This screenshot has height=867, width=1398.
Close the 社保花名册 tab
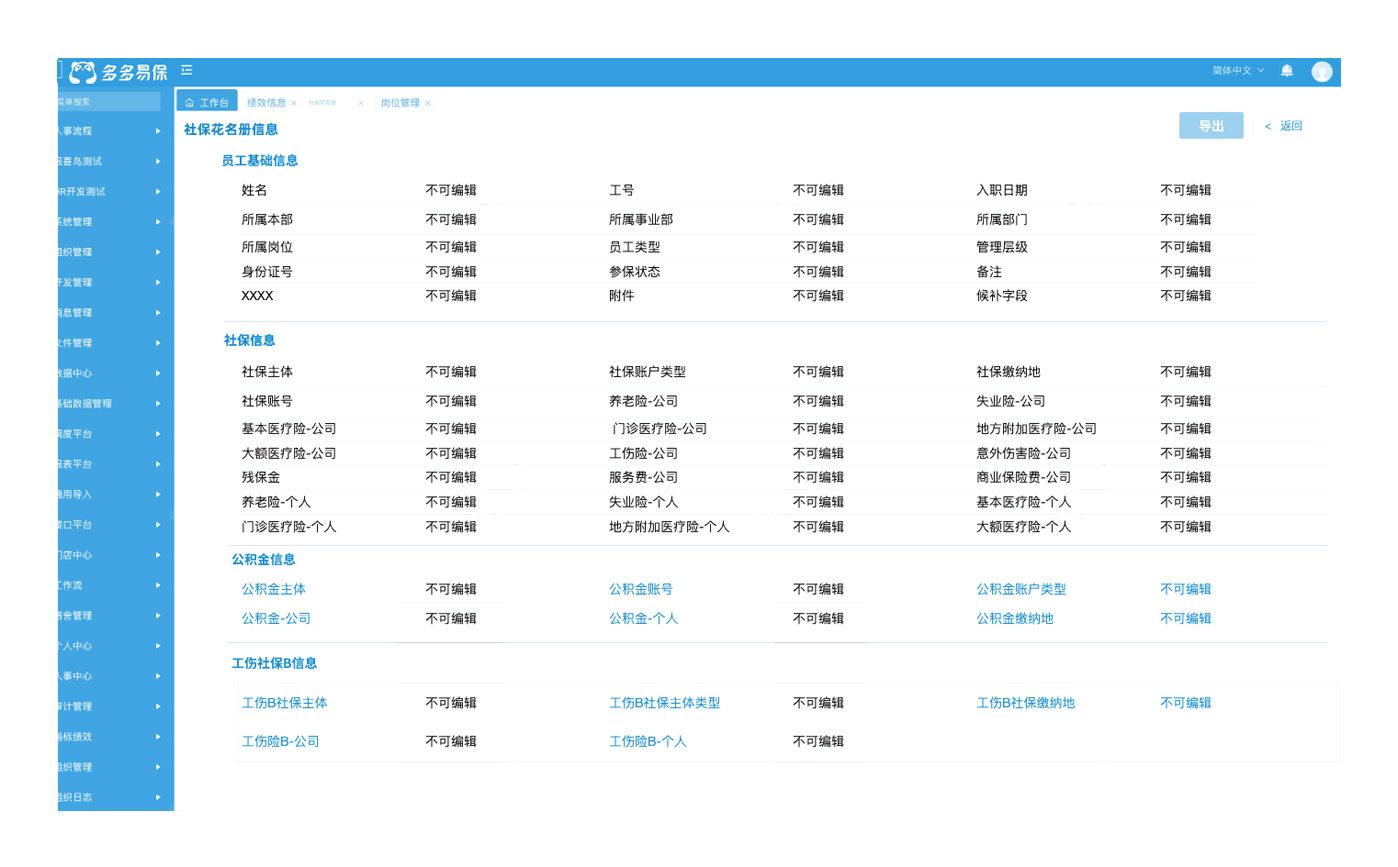coord(361,103)
